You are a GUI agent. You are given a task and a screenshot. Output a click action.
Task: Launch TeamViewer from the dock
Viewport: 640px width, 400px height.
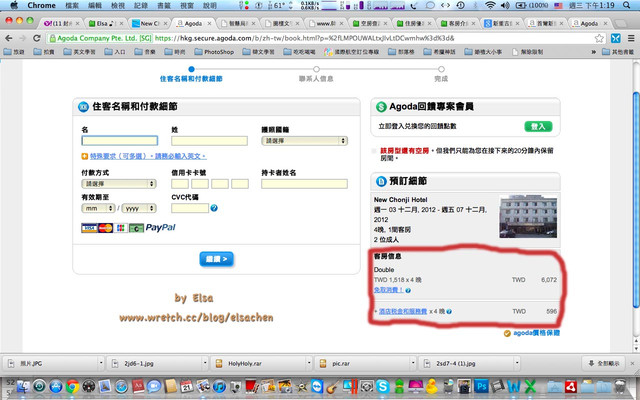tap(317, 386)
